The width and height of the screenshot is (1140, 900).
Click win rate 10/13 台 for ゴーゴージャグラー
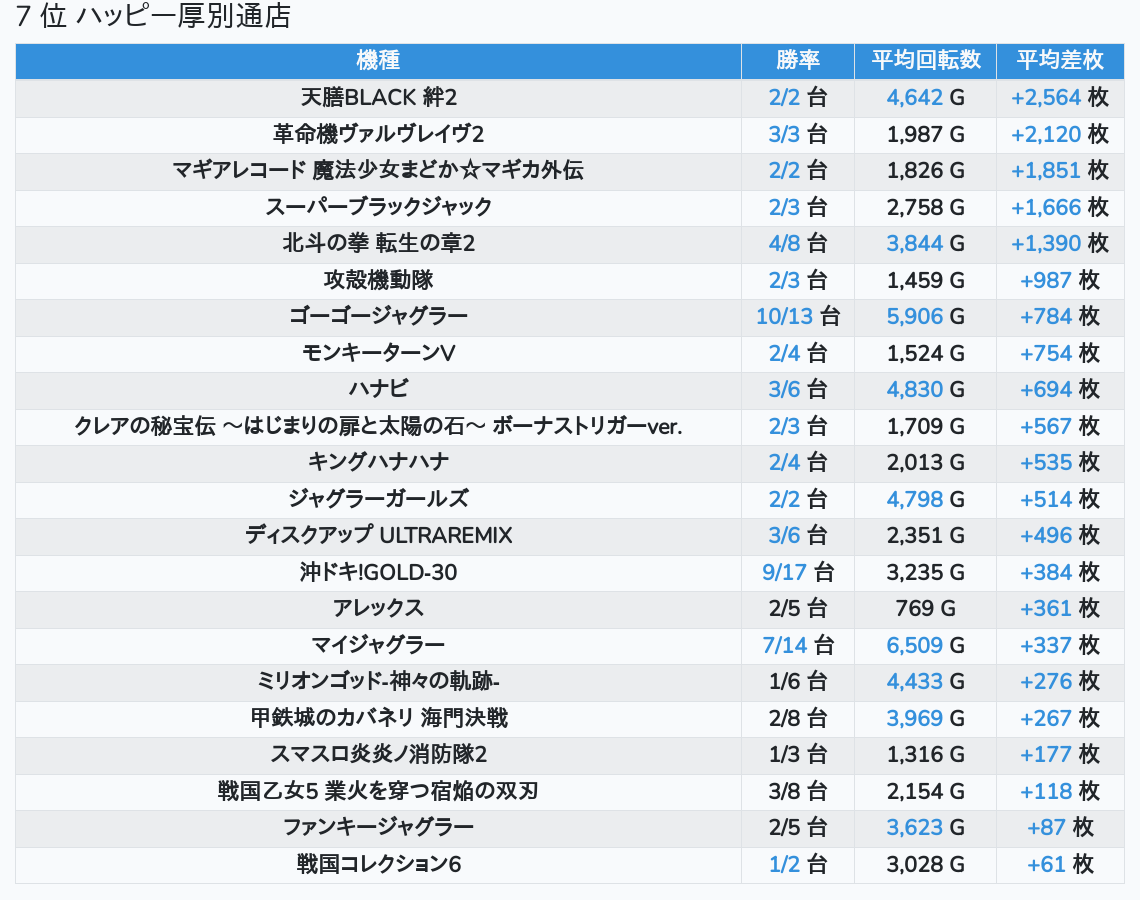click(x=798, y=316)
